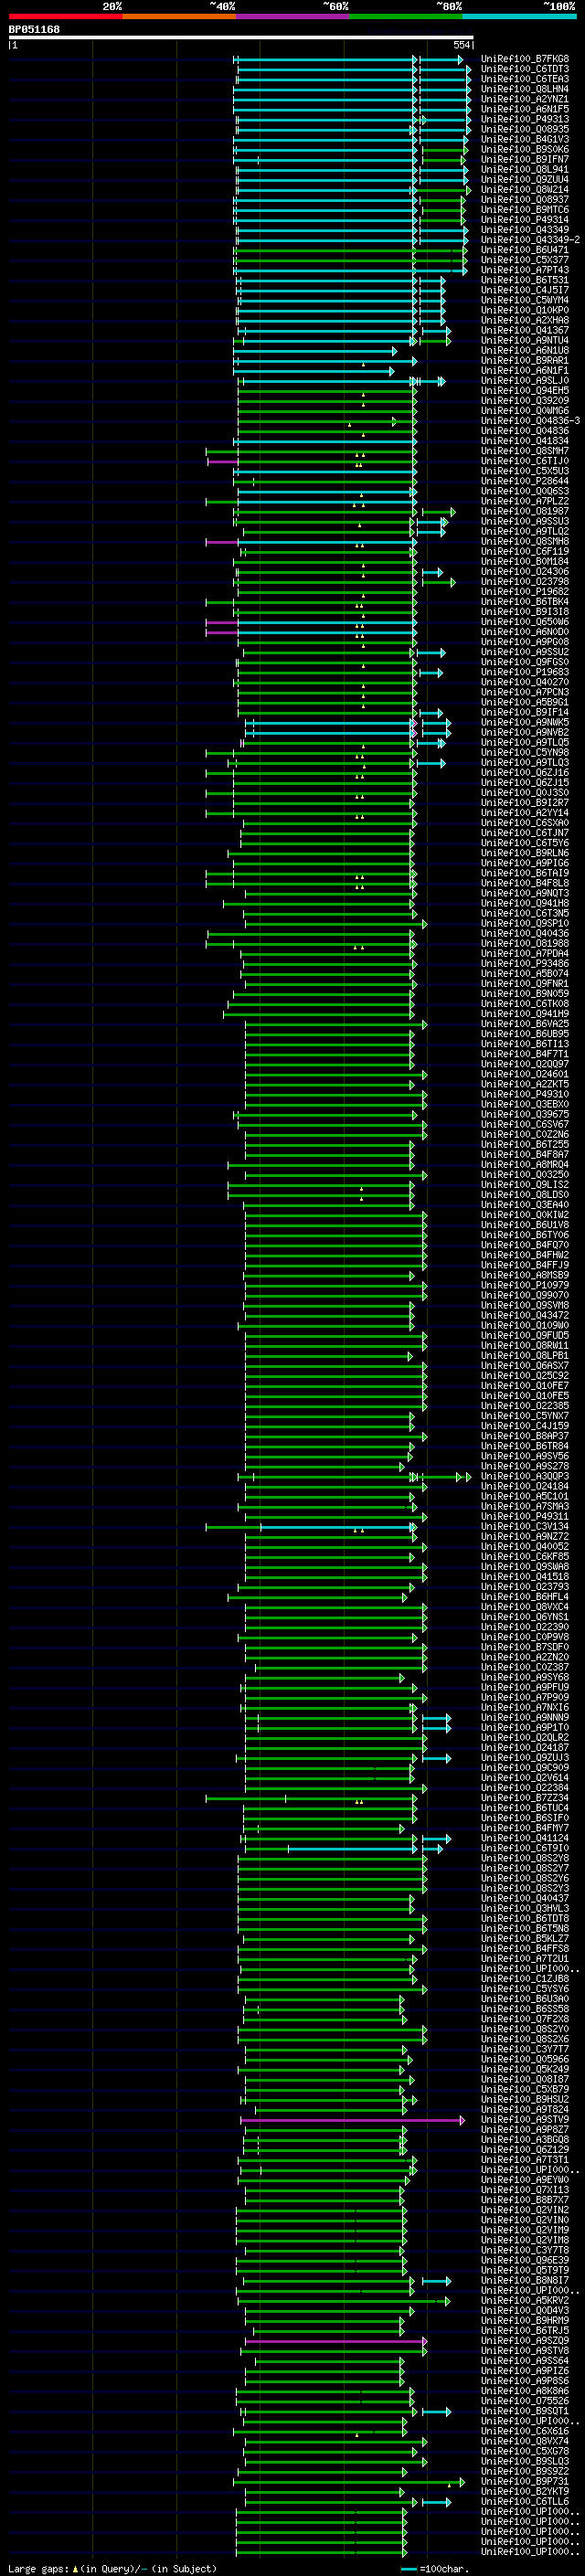Select hit UniRef100_C6F119
The height and width of the screenshot is (2576, 585).
click(x=525, y=551)
